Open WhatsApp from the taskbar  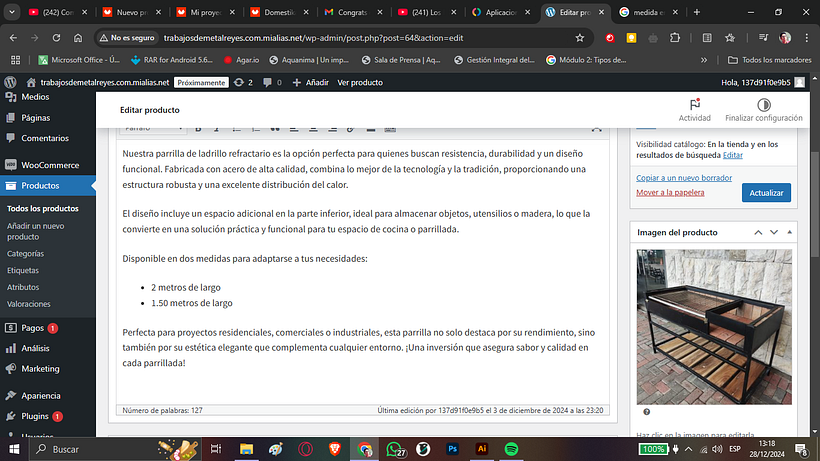point(395,449)
